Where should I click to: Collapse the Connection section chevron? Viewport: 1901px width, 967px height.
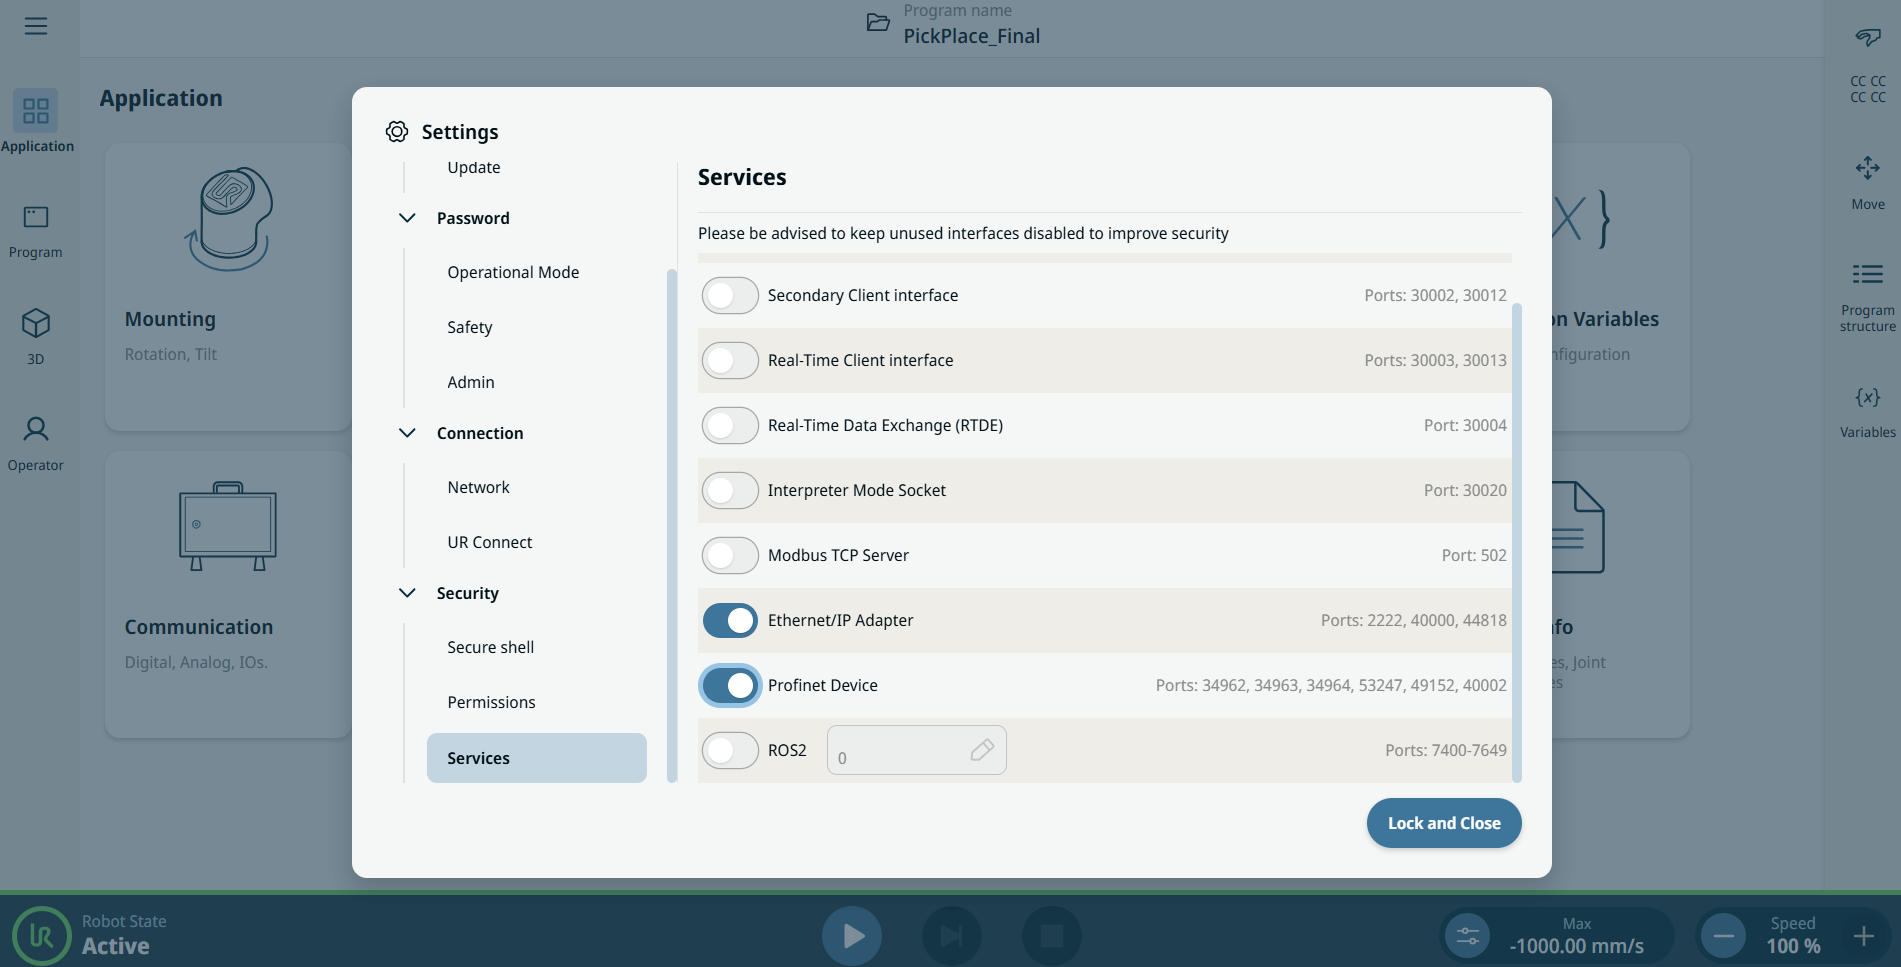click(x=407, y=433)
